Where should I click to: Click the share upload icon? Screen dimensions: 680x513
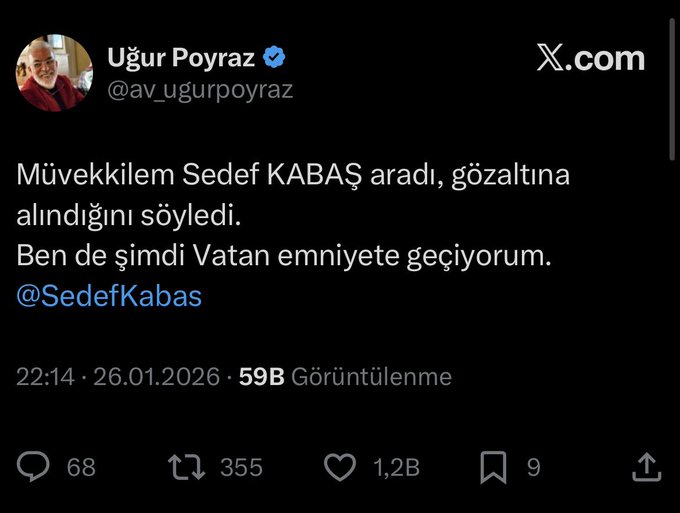coord(646,466)
